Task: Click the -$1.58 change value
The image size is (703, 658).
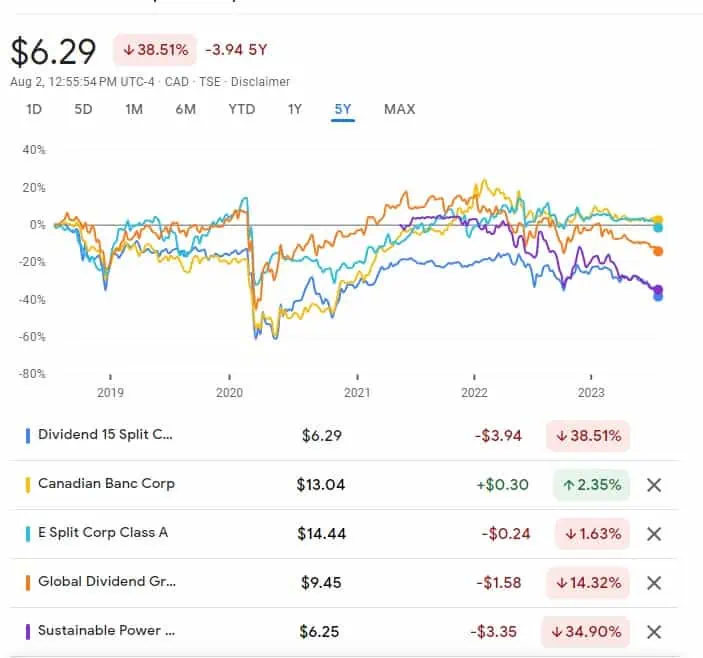Action: click(499, 583)
